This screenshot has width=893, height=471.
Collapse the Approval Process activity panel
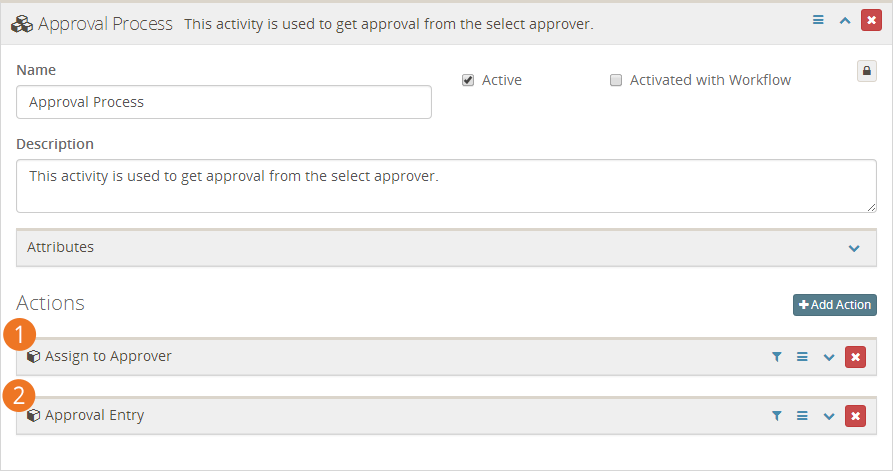point(845,21)
